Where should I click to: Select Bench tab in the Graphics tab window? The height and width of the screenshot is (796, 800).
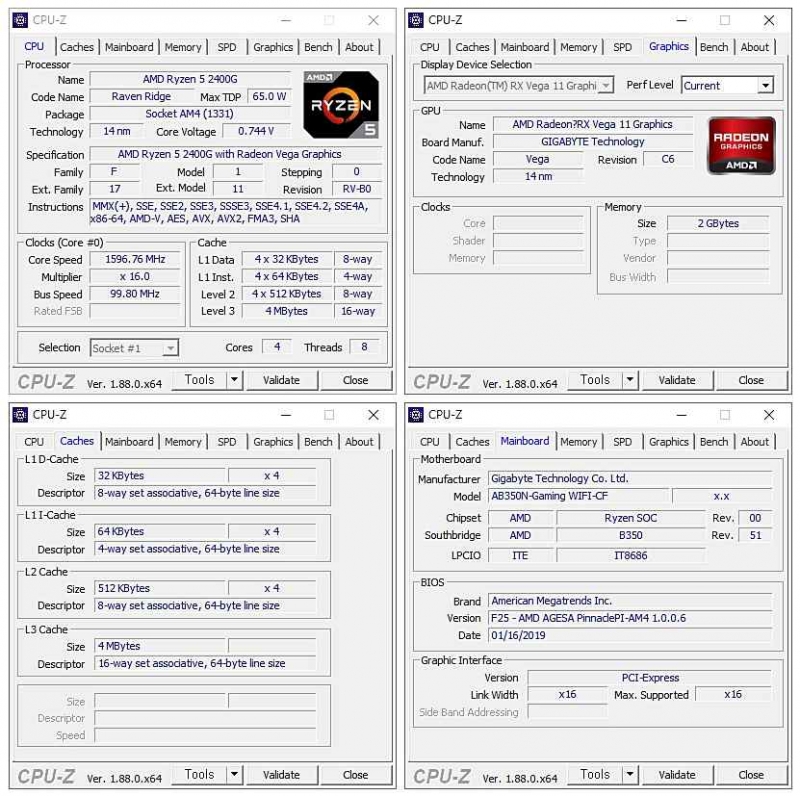714,47
